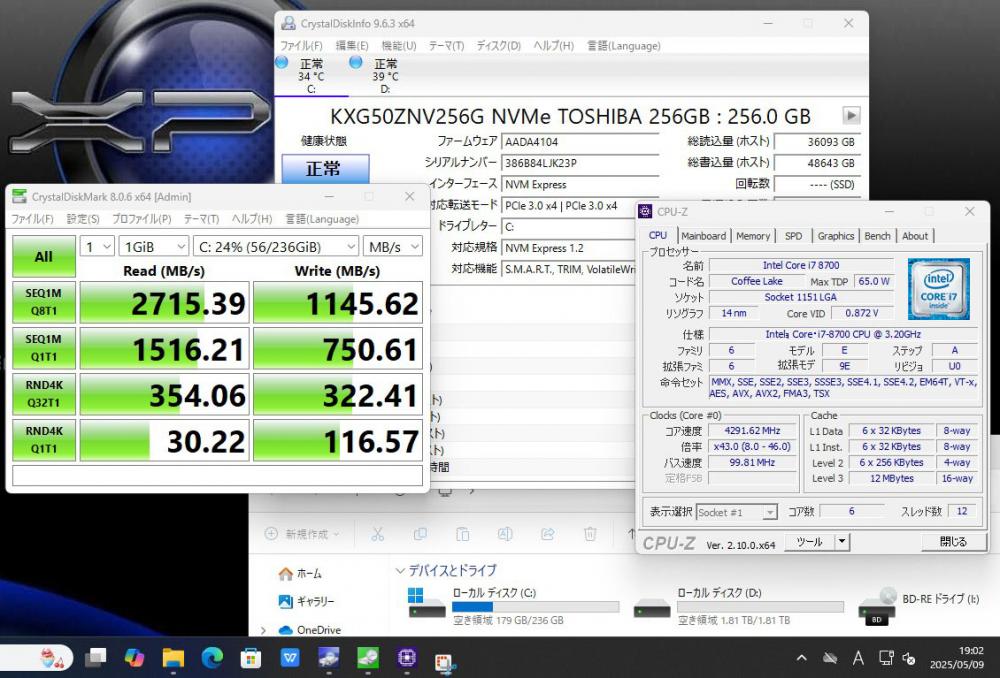Open CrystalDiskInfo 機能(U) menu
This screenshot has width=1000, height=678.
pos(399,46)
